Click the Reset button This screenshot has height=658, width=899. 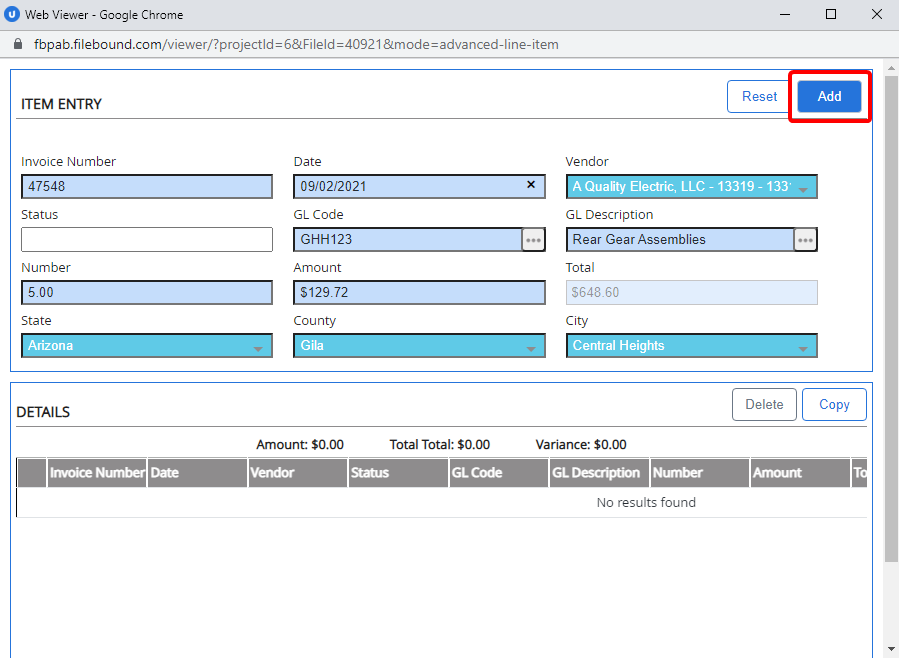tap(759, 97)
